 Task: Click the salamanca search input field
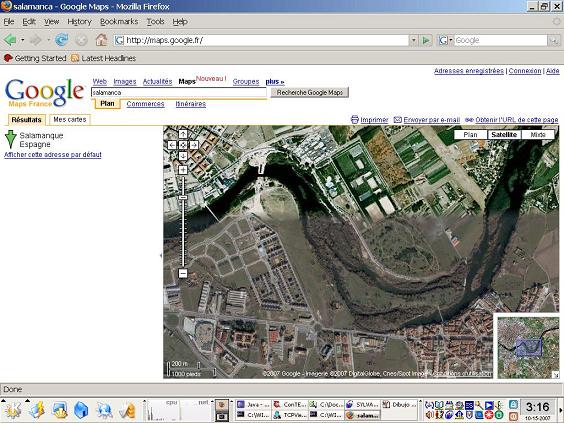coord(179,92)
